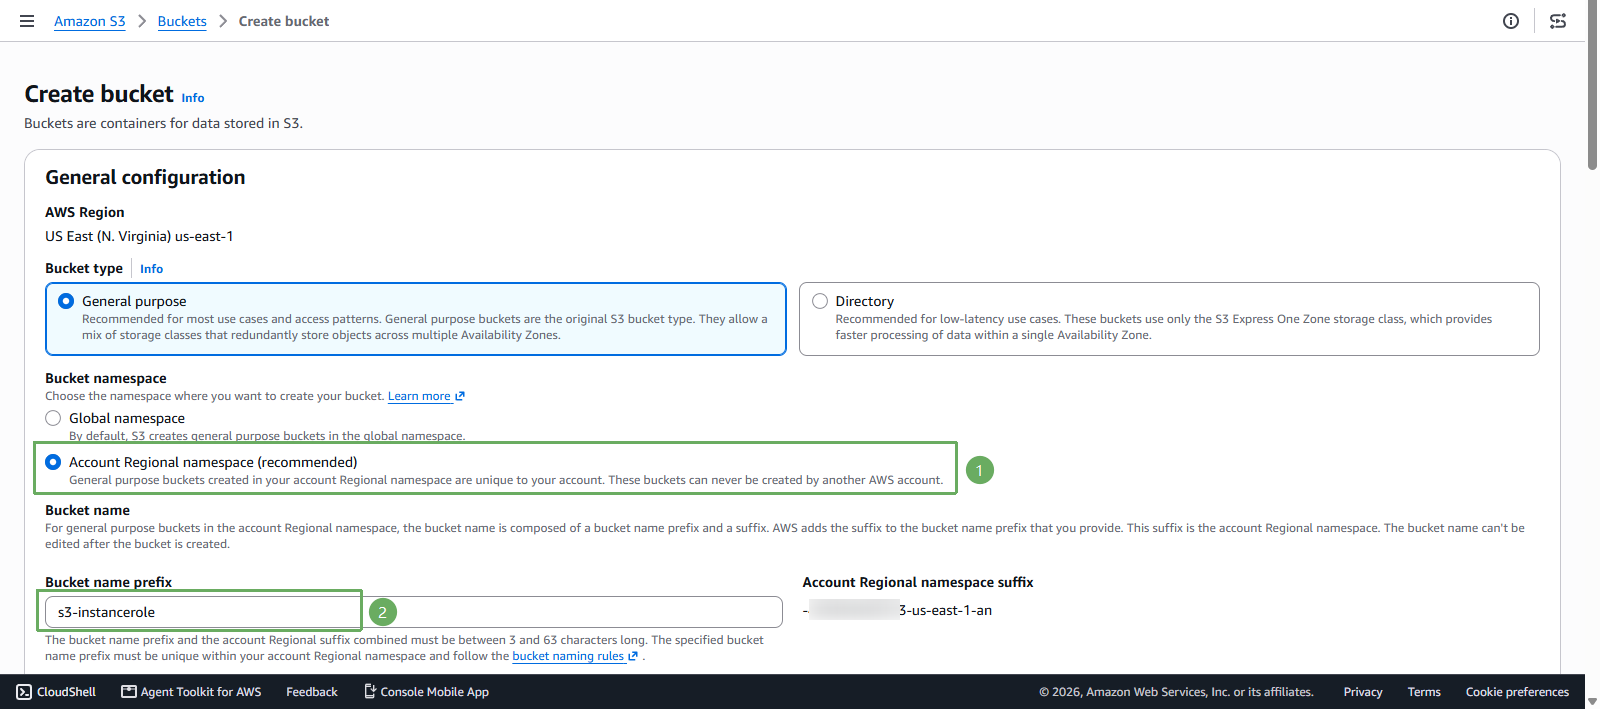Open the bucket naming rules link
Image resolution: width=1600 pixels, height=709 pixels.
[x=575, y=656]
